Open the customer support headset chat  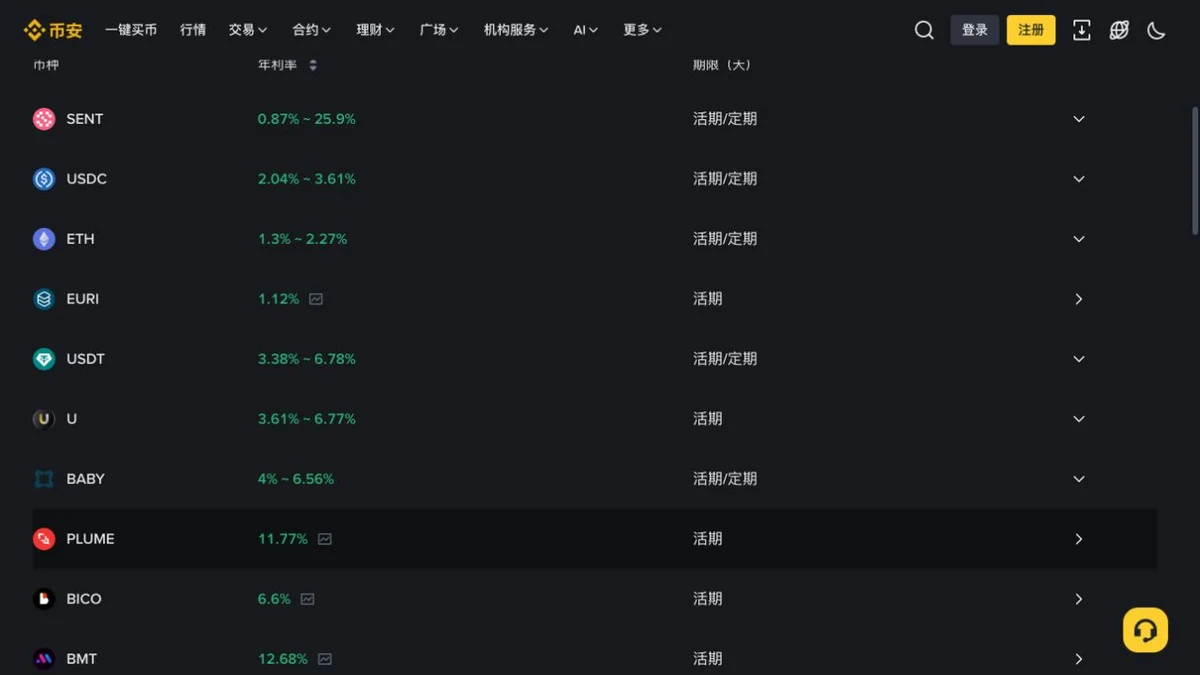[x=1145, y=630]
